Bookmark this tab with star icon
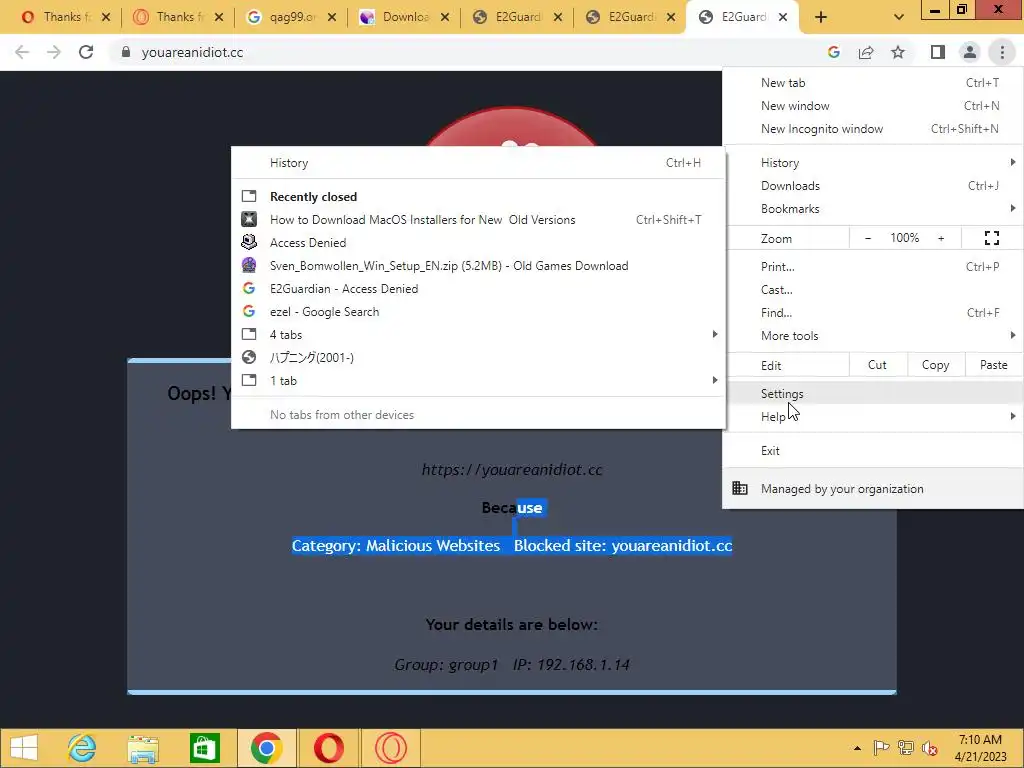The image size is (1024, 768). (x=898, y=52)
